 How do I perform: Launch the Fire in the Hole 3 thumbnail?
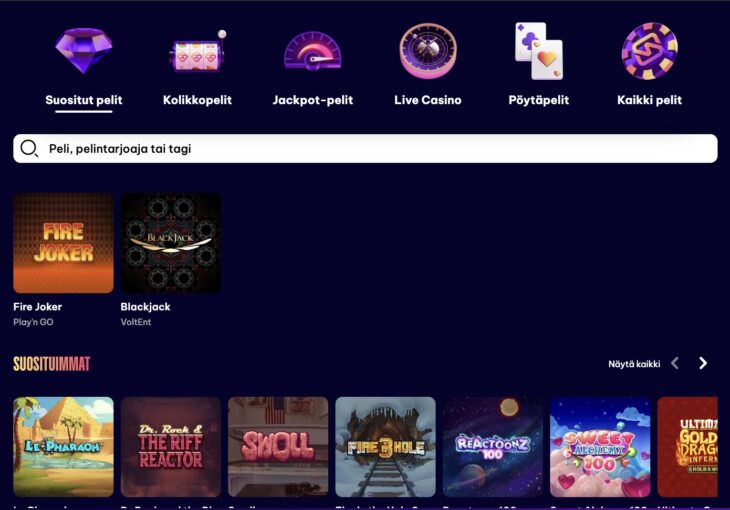pyautogui.click(x=385, y=447)
